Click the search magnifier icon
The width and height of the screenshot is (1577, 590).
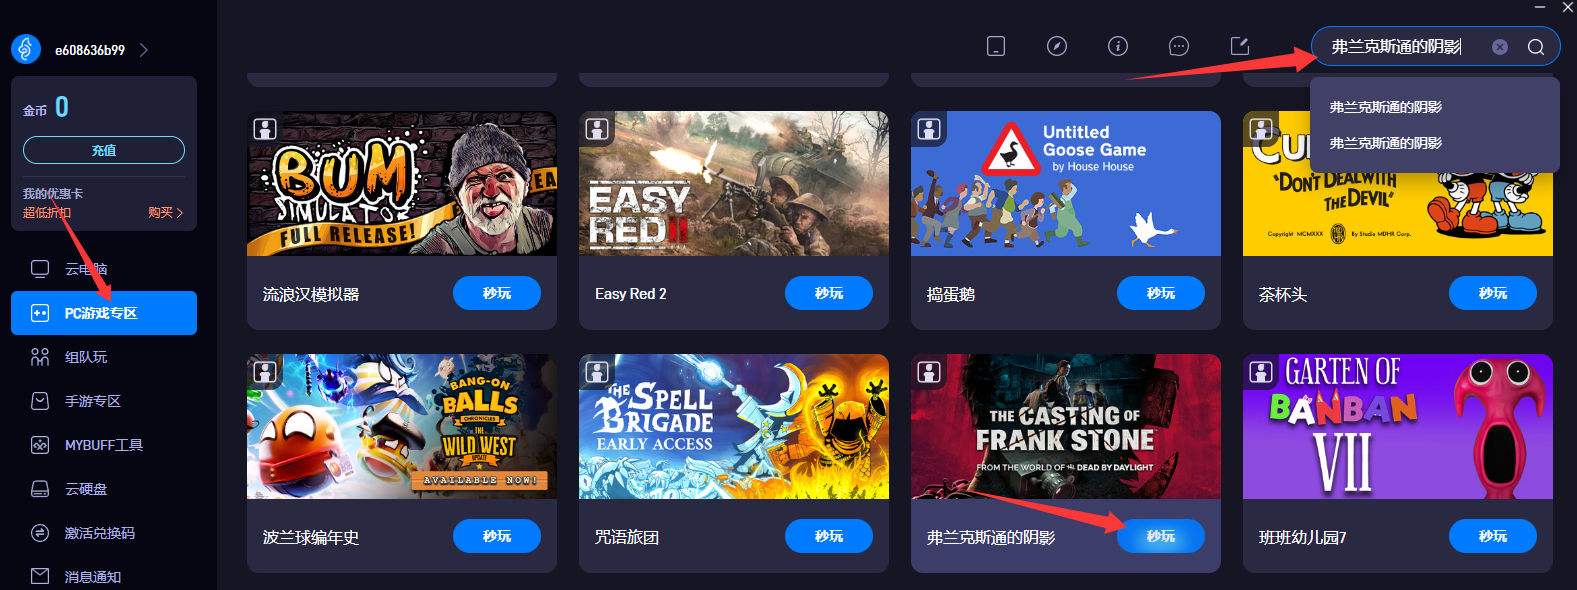(1535, 47)
